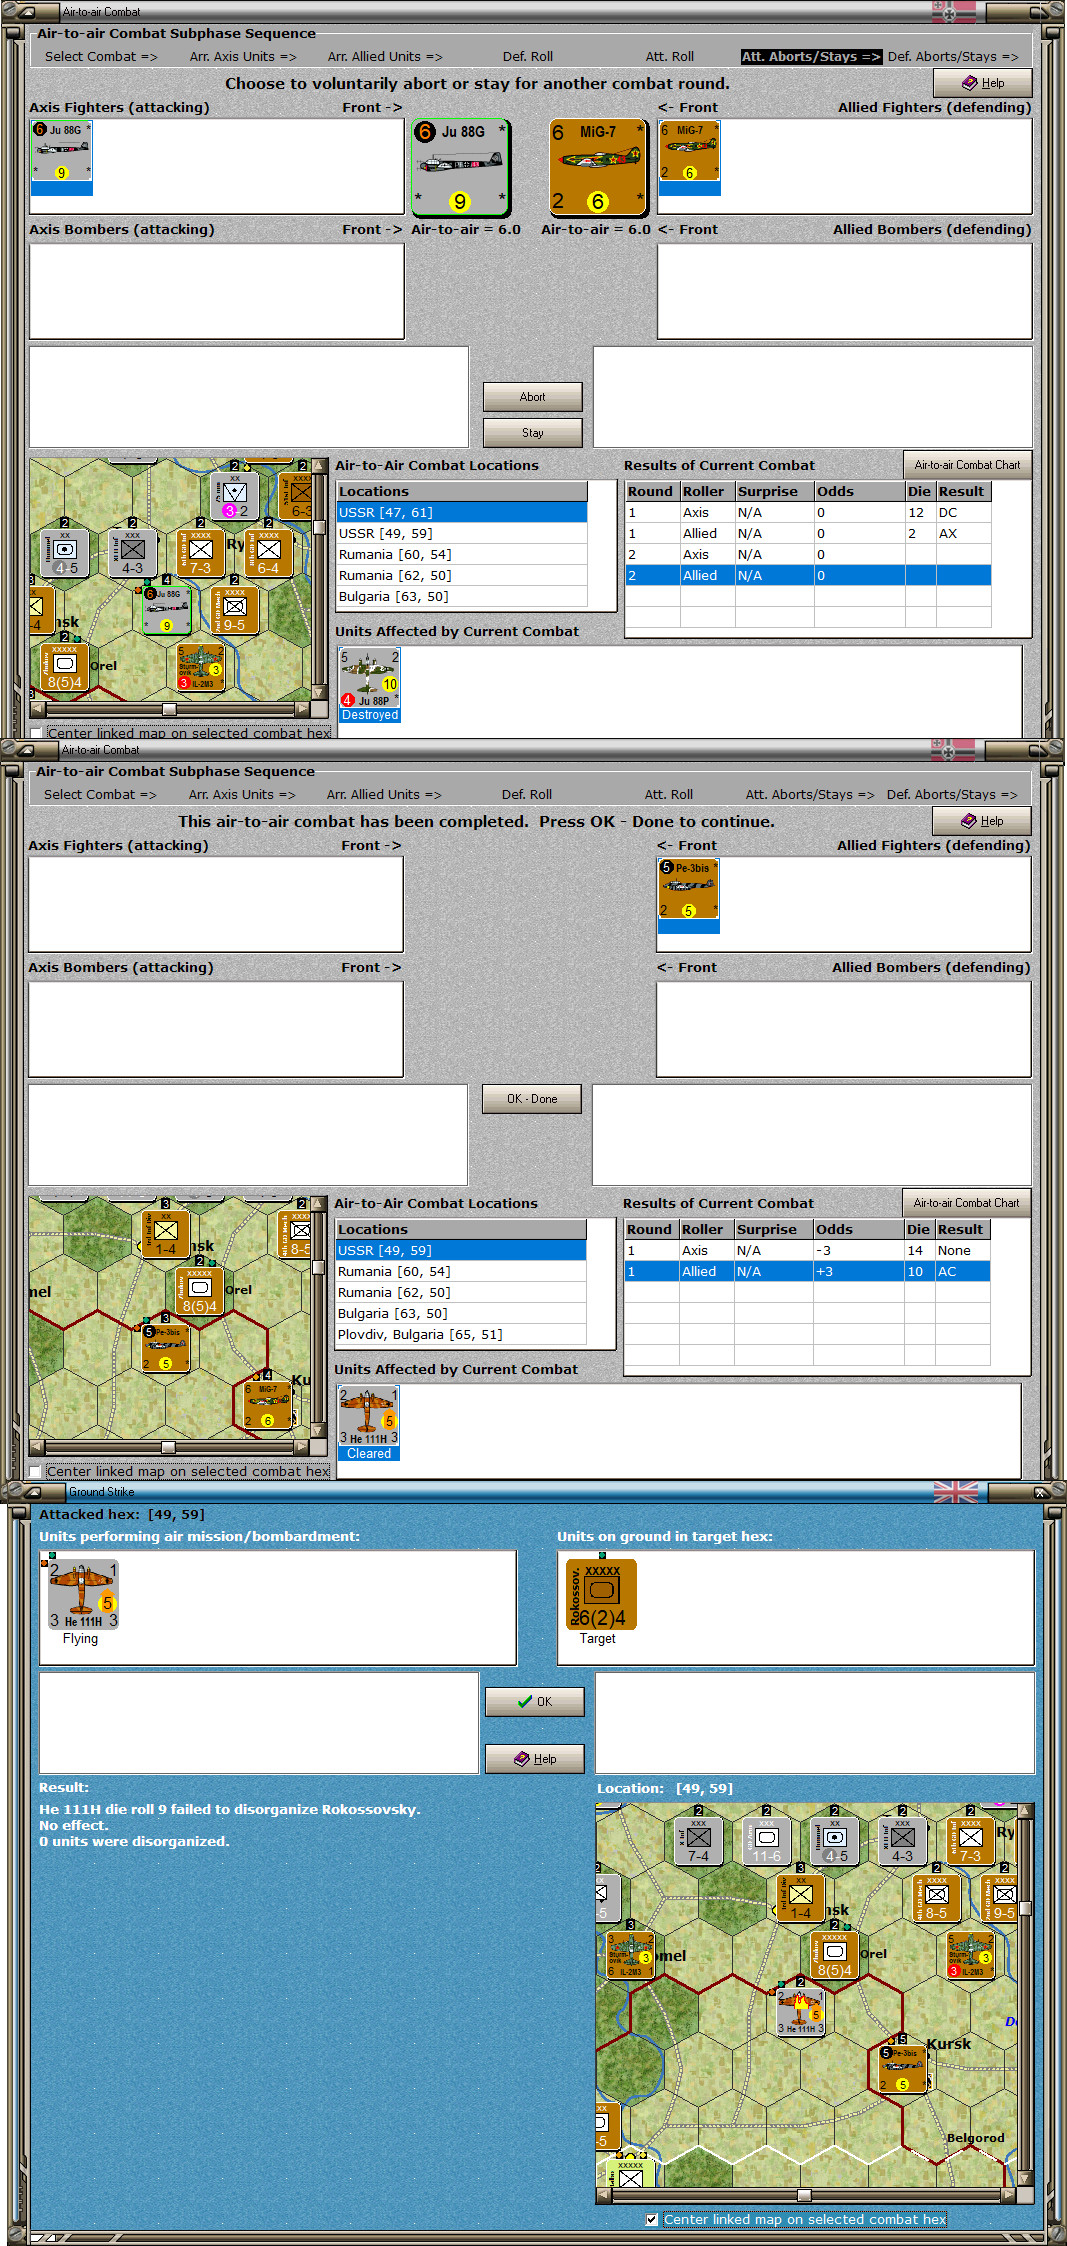Toggle center linked map checkbox in second window

pos(35,1471)
